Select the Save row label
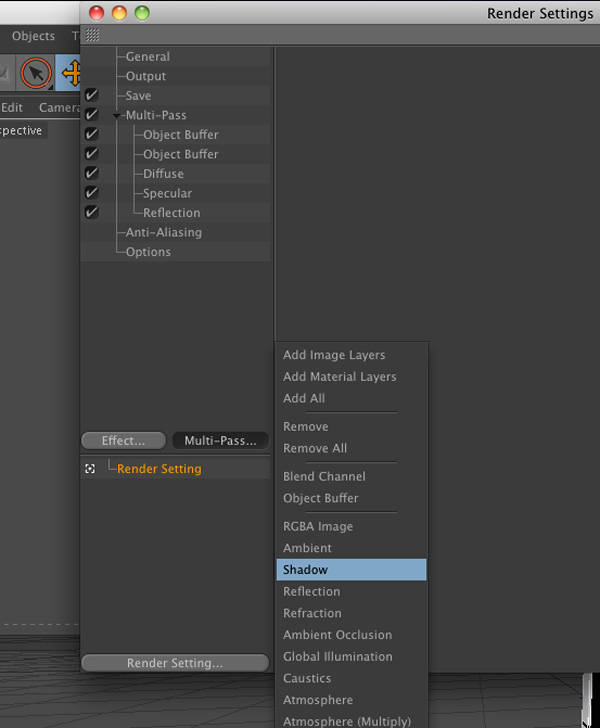 [x=138, y=96]
